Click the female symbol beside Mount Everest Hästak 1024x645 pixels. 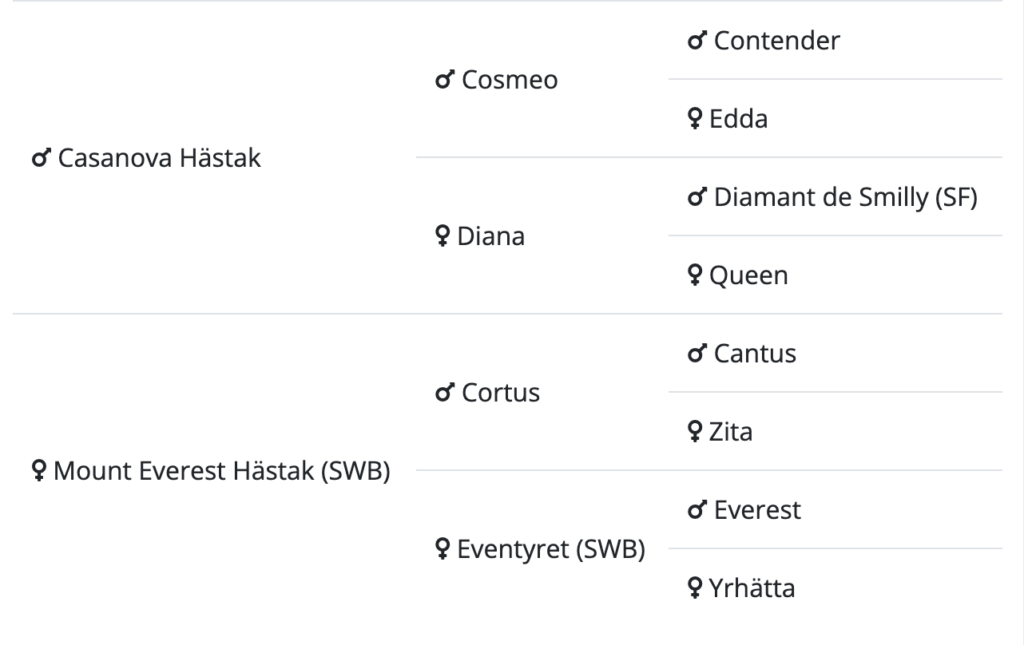39,471
